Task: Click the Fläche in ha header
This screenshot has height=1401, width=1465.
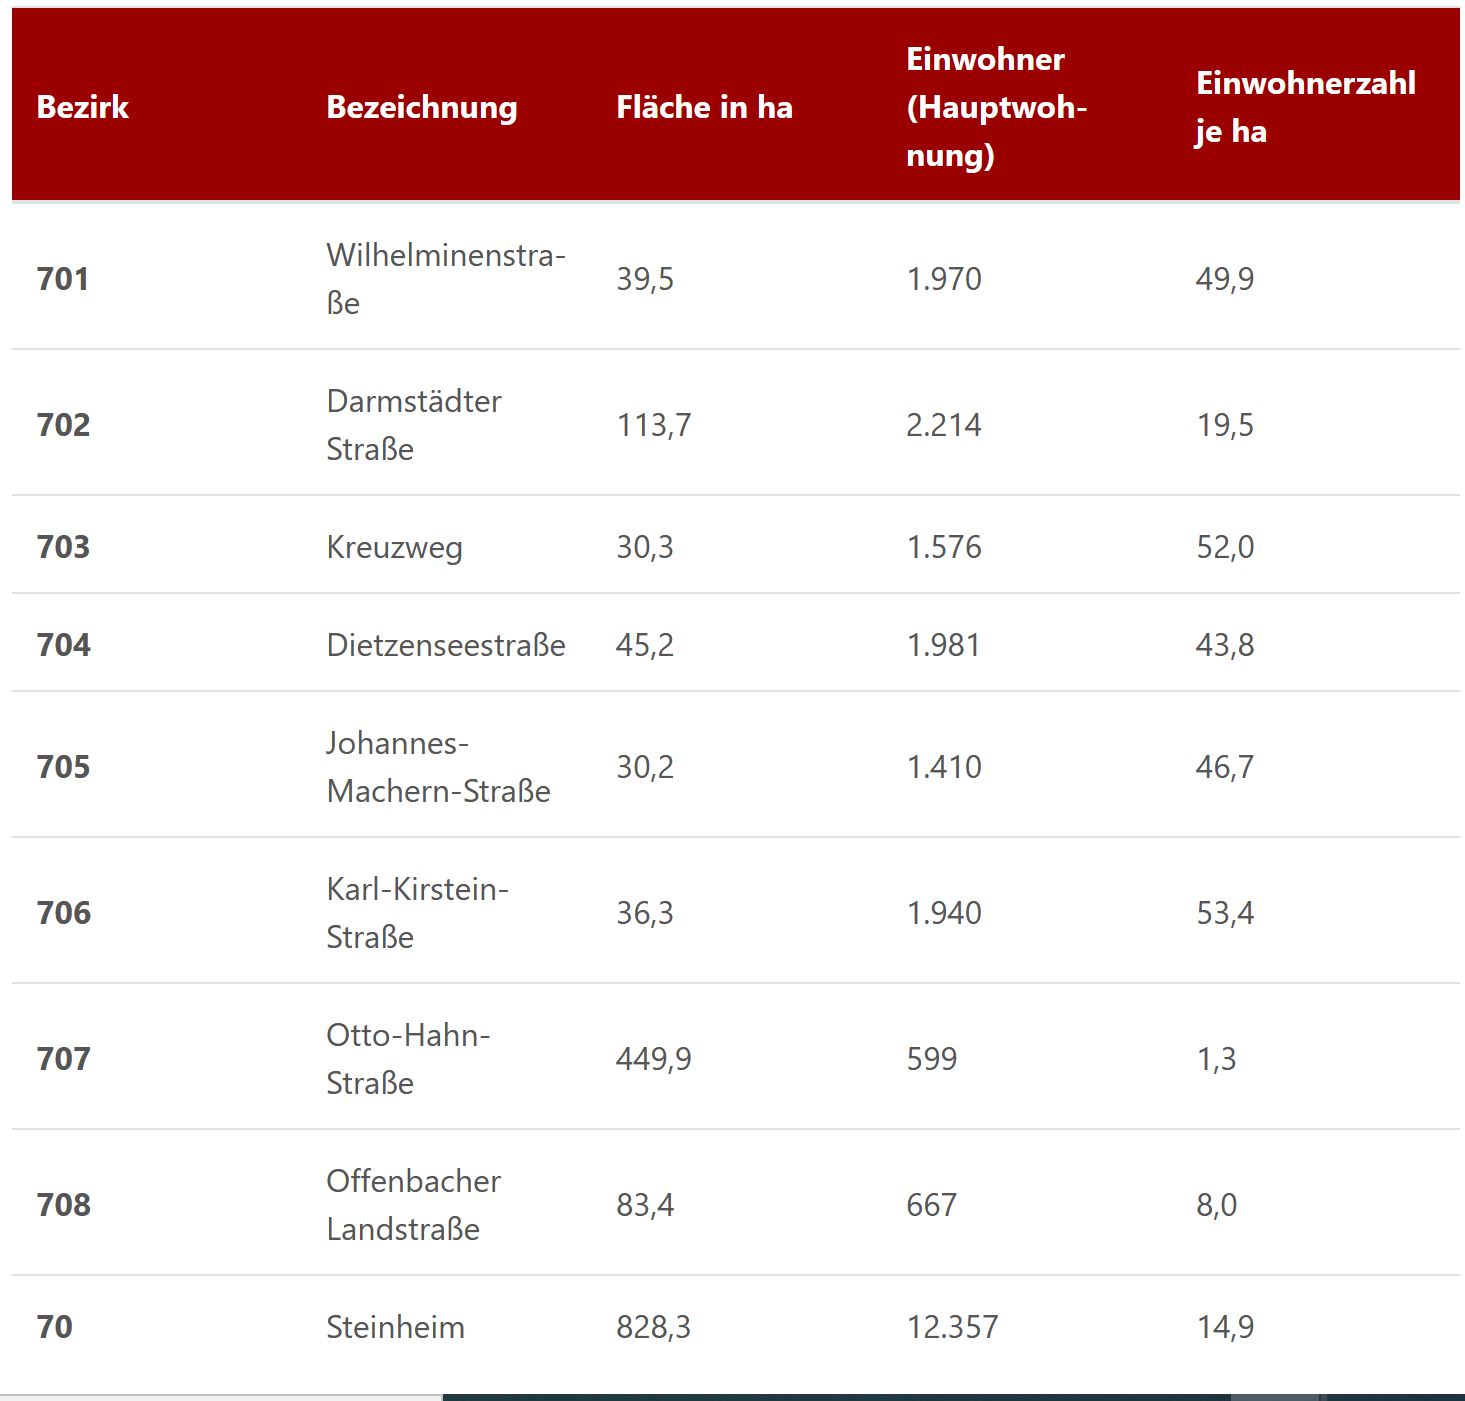Action: click(704, 107)
